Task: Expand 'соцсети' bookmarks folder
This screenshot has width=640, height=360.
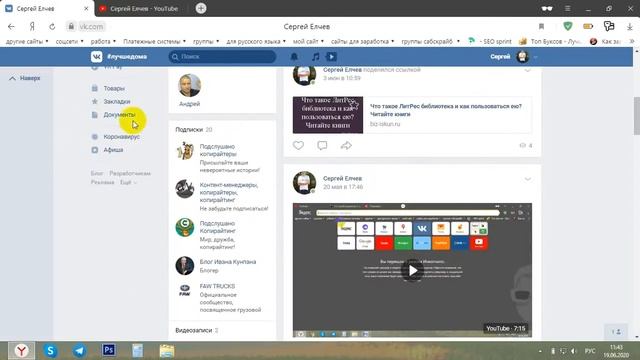Action: (x=69, y=41)
